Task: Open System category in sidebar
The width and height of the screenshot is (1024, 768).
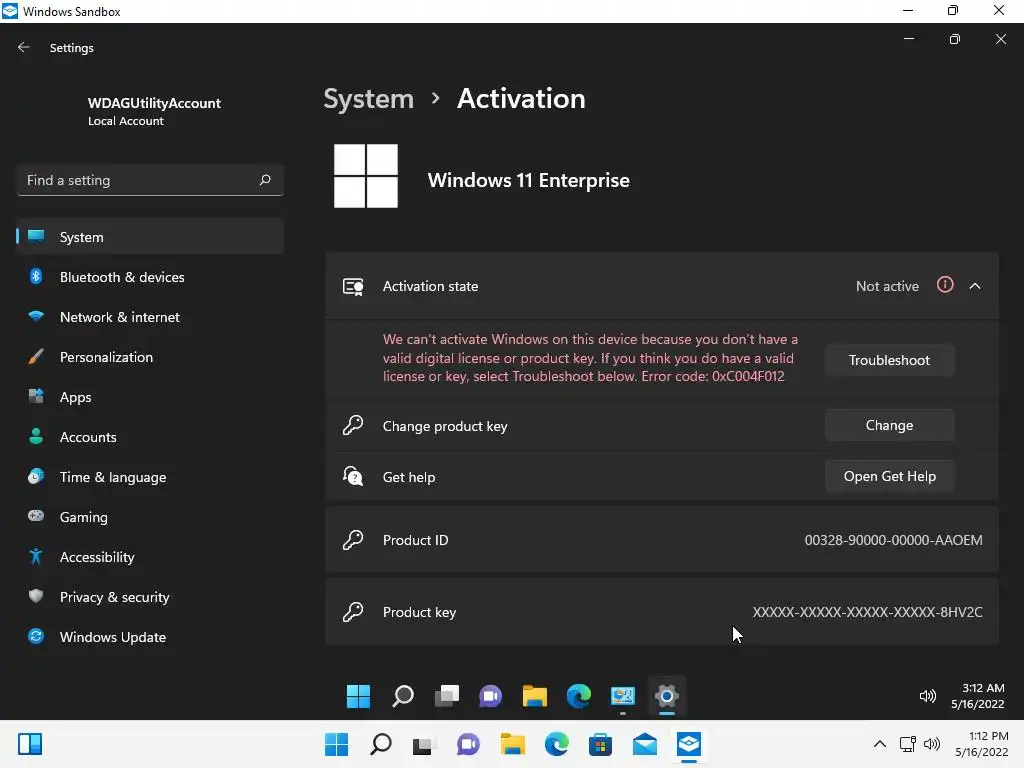Action: tap(150, 236)
